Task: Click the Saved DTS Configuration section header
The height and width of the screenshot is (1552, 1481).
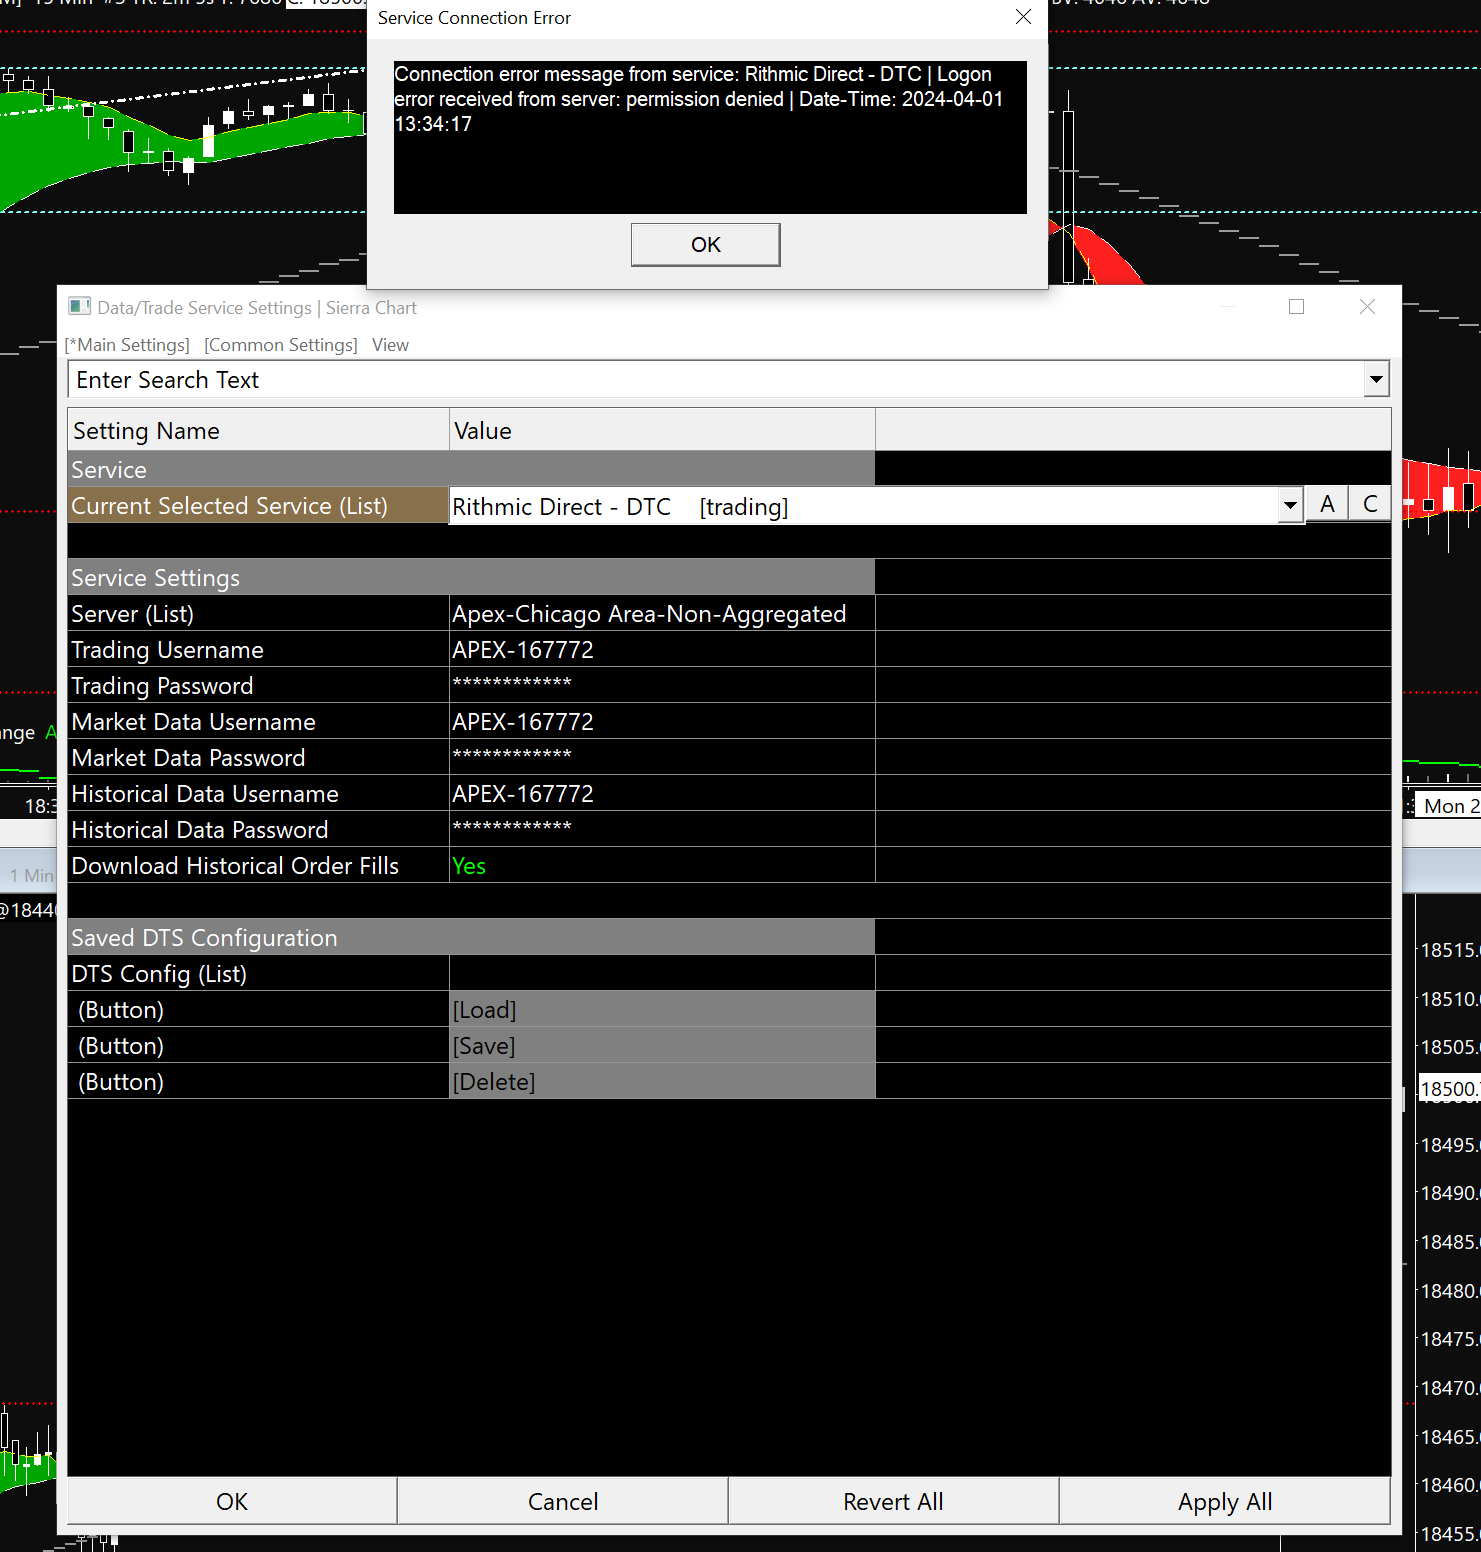Action: coord(471,938)
